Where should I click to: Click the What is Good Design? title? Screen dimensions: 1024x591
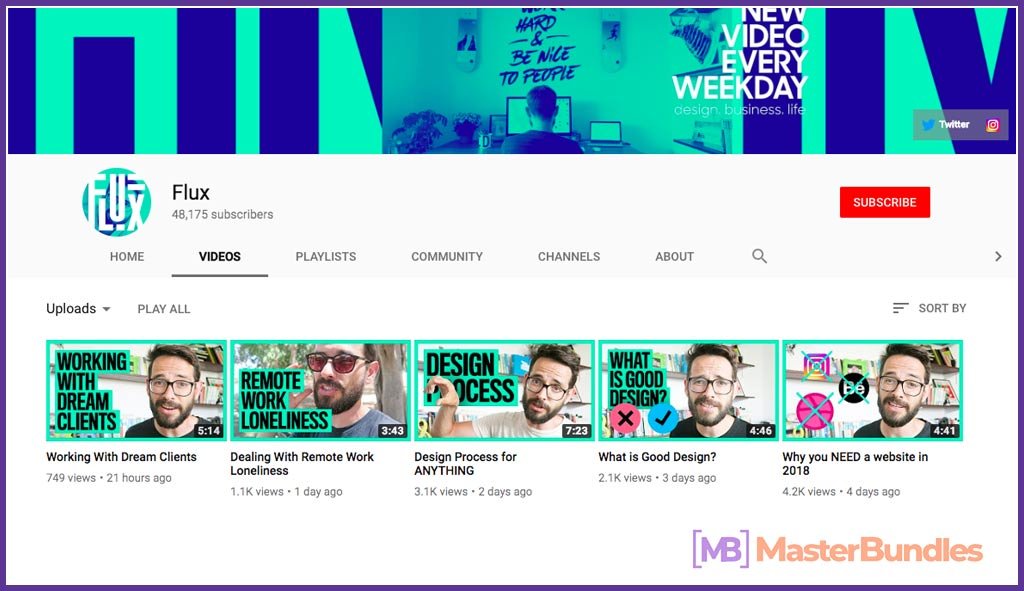point(657,457)
